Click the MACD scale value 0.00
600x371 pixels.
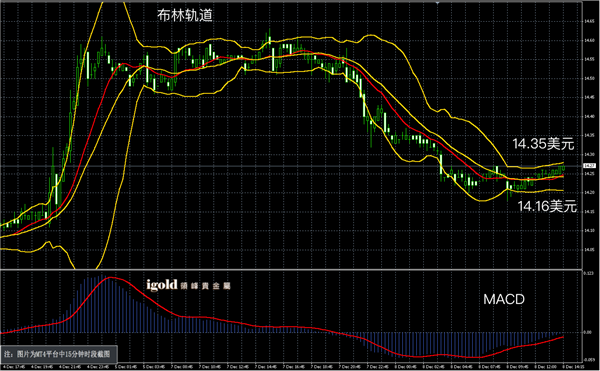tap(588, 332)
